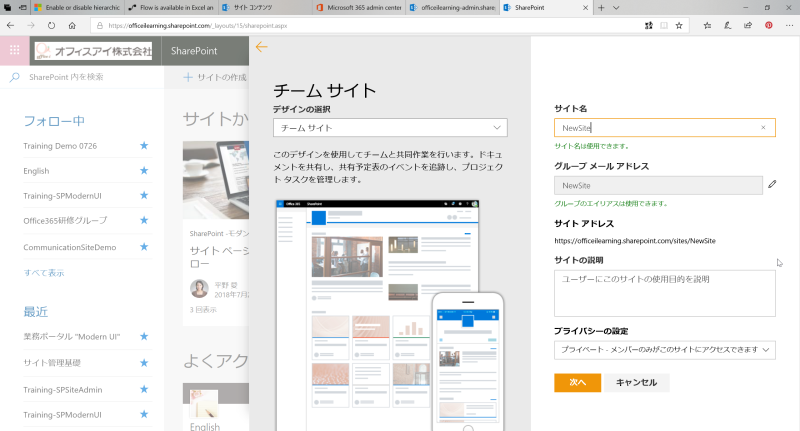Image resolution: width=800 pixels, height=431 pixels.
Task: Edit group email address with pencil icon
Action: coord(772,184)
